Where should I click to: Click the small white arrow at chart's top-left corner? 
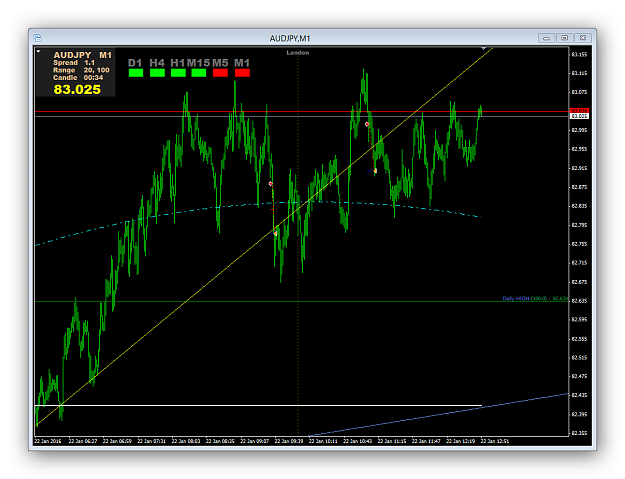click(x=38, y=51)
